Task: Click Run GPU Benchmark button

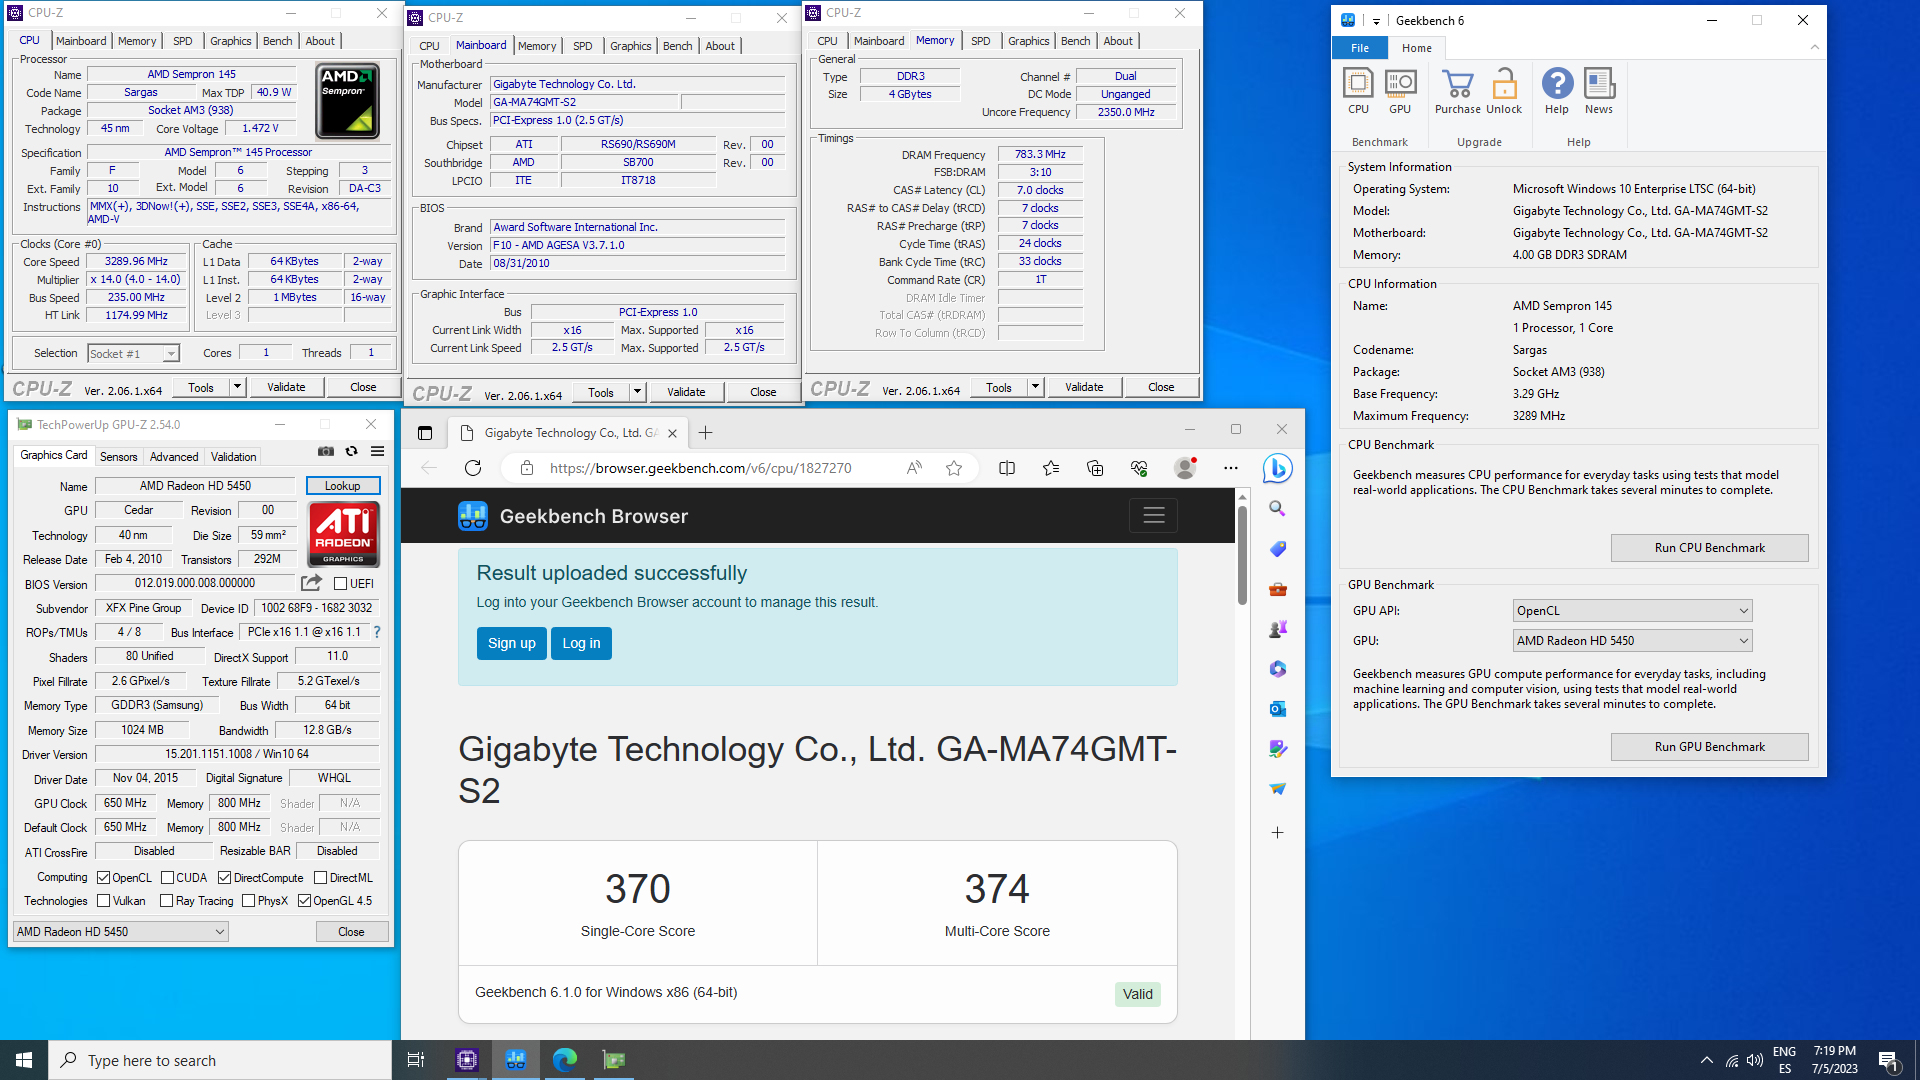Action: (1709, 747)
